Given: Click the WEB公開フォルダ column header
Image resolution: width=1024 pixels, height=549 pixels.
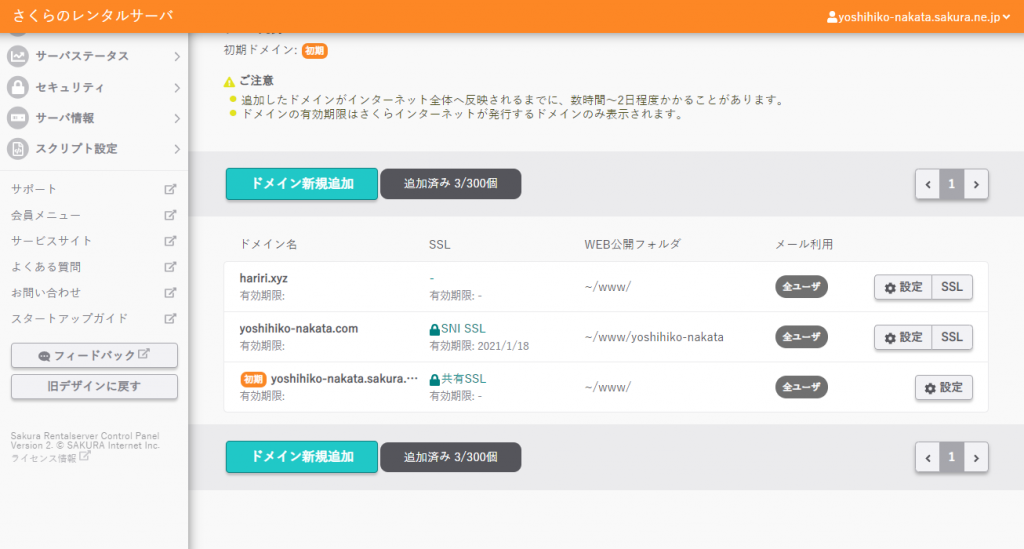Looking at the screenshot, I should pyautogui.click(x=632, y=244).
